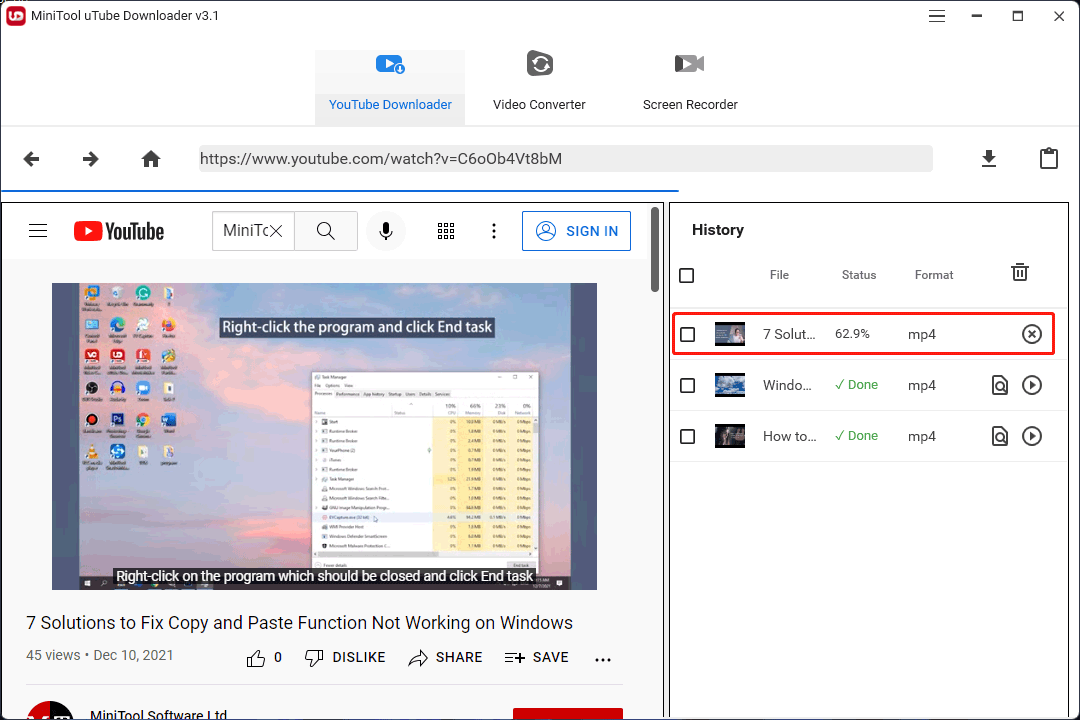Click the trash delete icon in History

(x=1019, y=272)
